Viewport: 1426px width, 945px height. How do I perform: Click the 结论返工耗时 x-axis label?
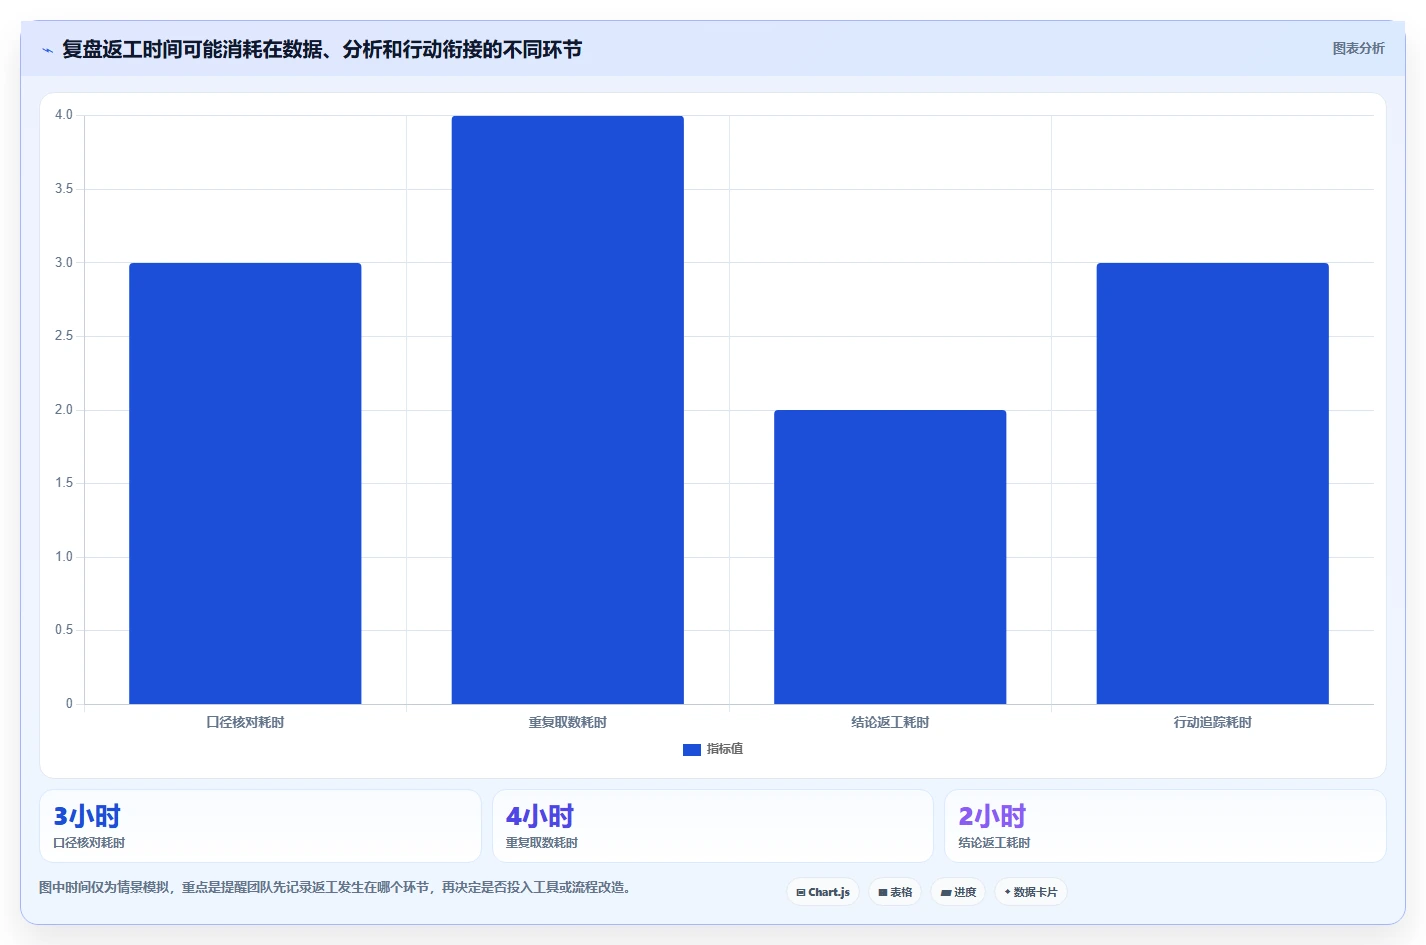point(890,722)
